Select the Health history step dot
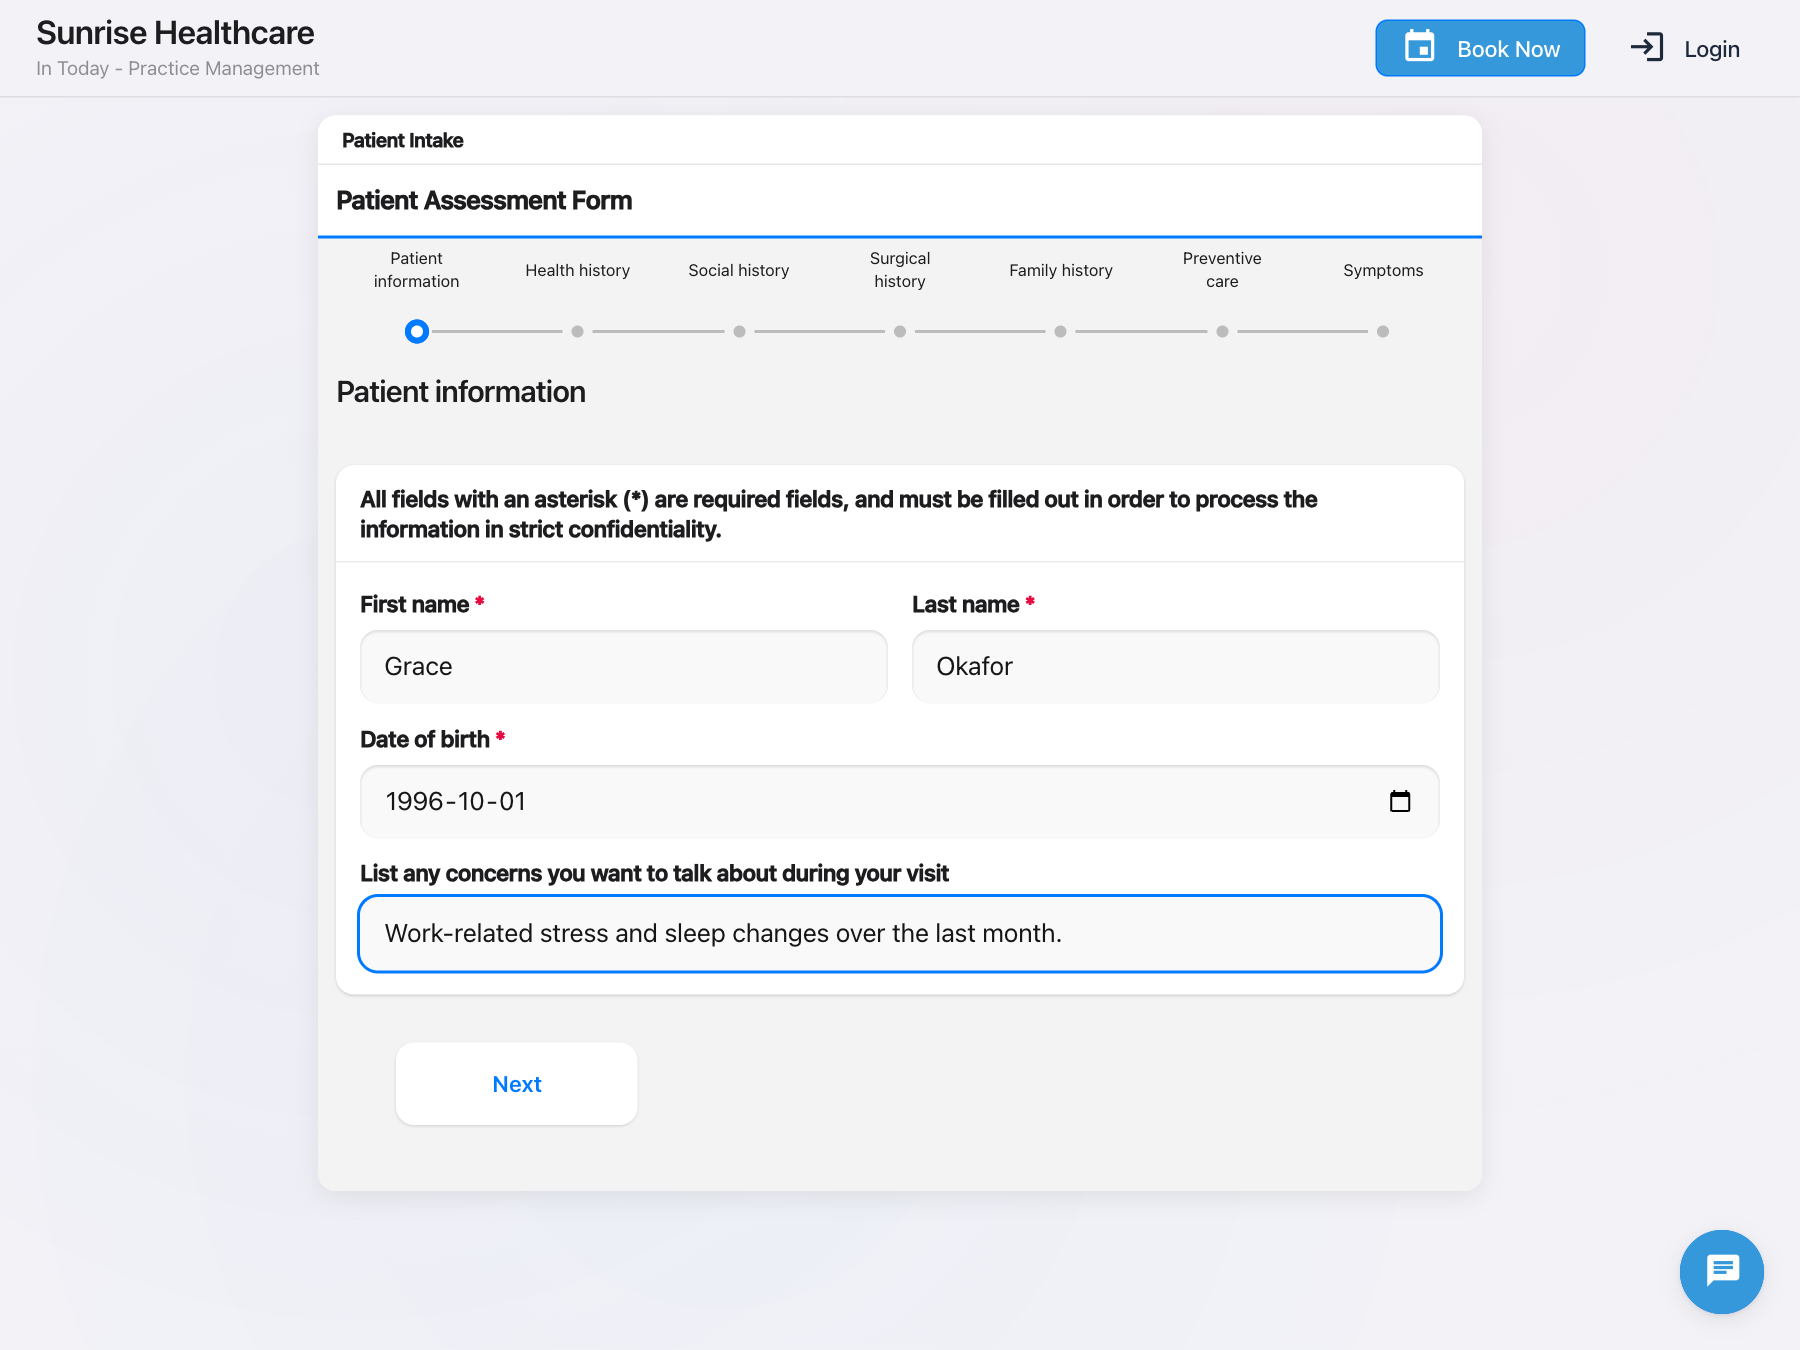The image size is (1800, 1350). point(578,331)
